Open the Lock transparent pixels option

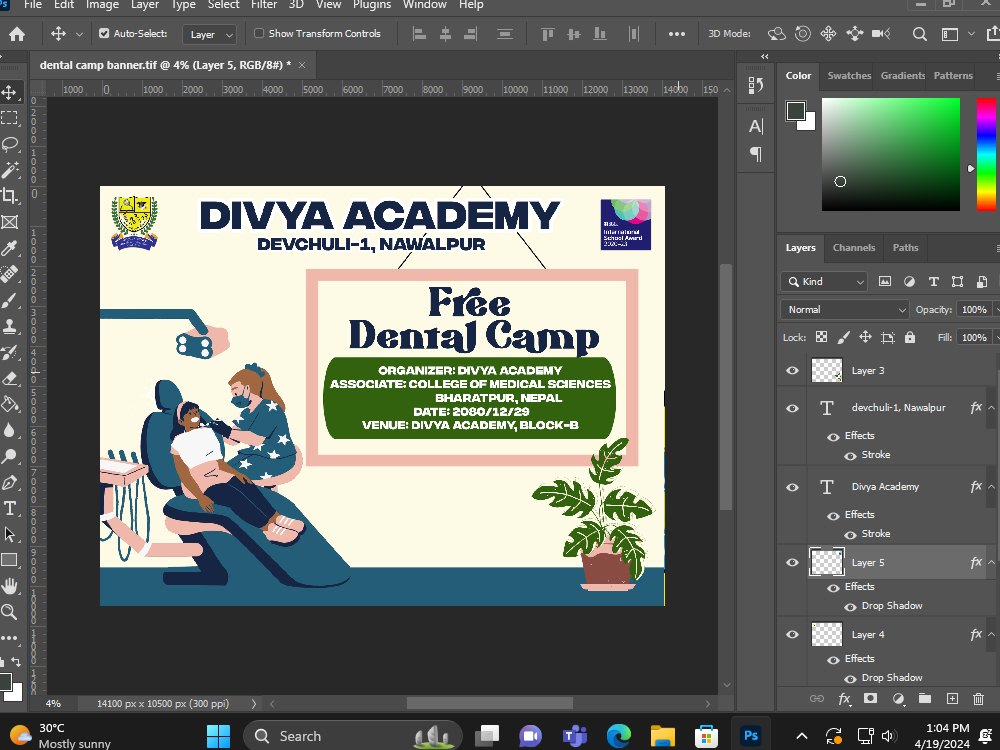coord(820,337)
